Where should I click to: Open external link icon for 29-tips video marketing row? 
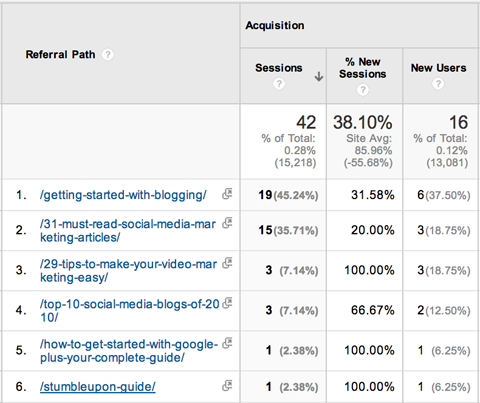pyautogui.click(x=227, y=263)
